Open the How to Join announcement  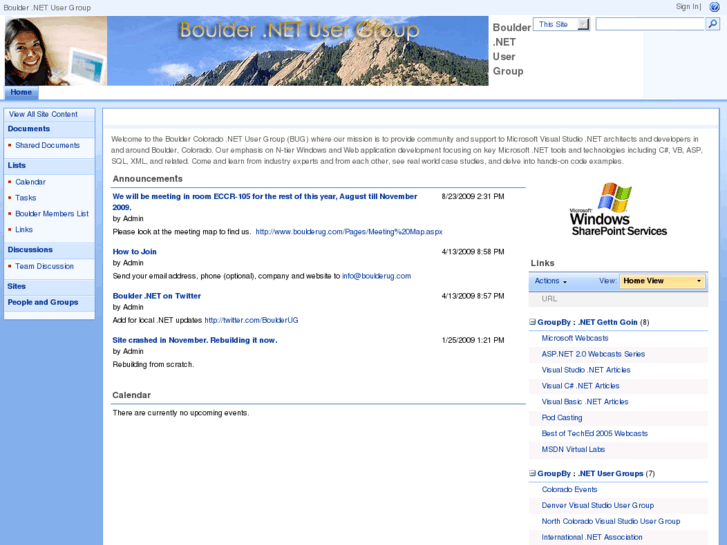(134, 251)
